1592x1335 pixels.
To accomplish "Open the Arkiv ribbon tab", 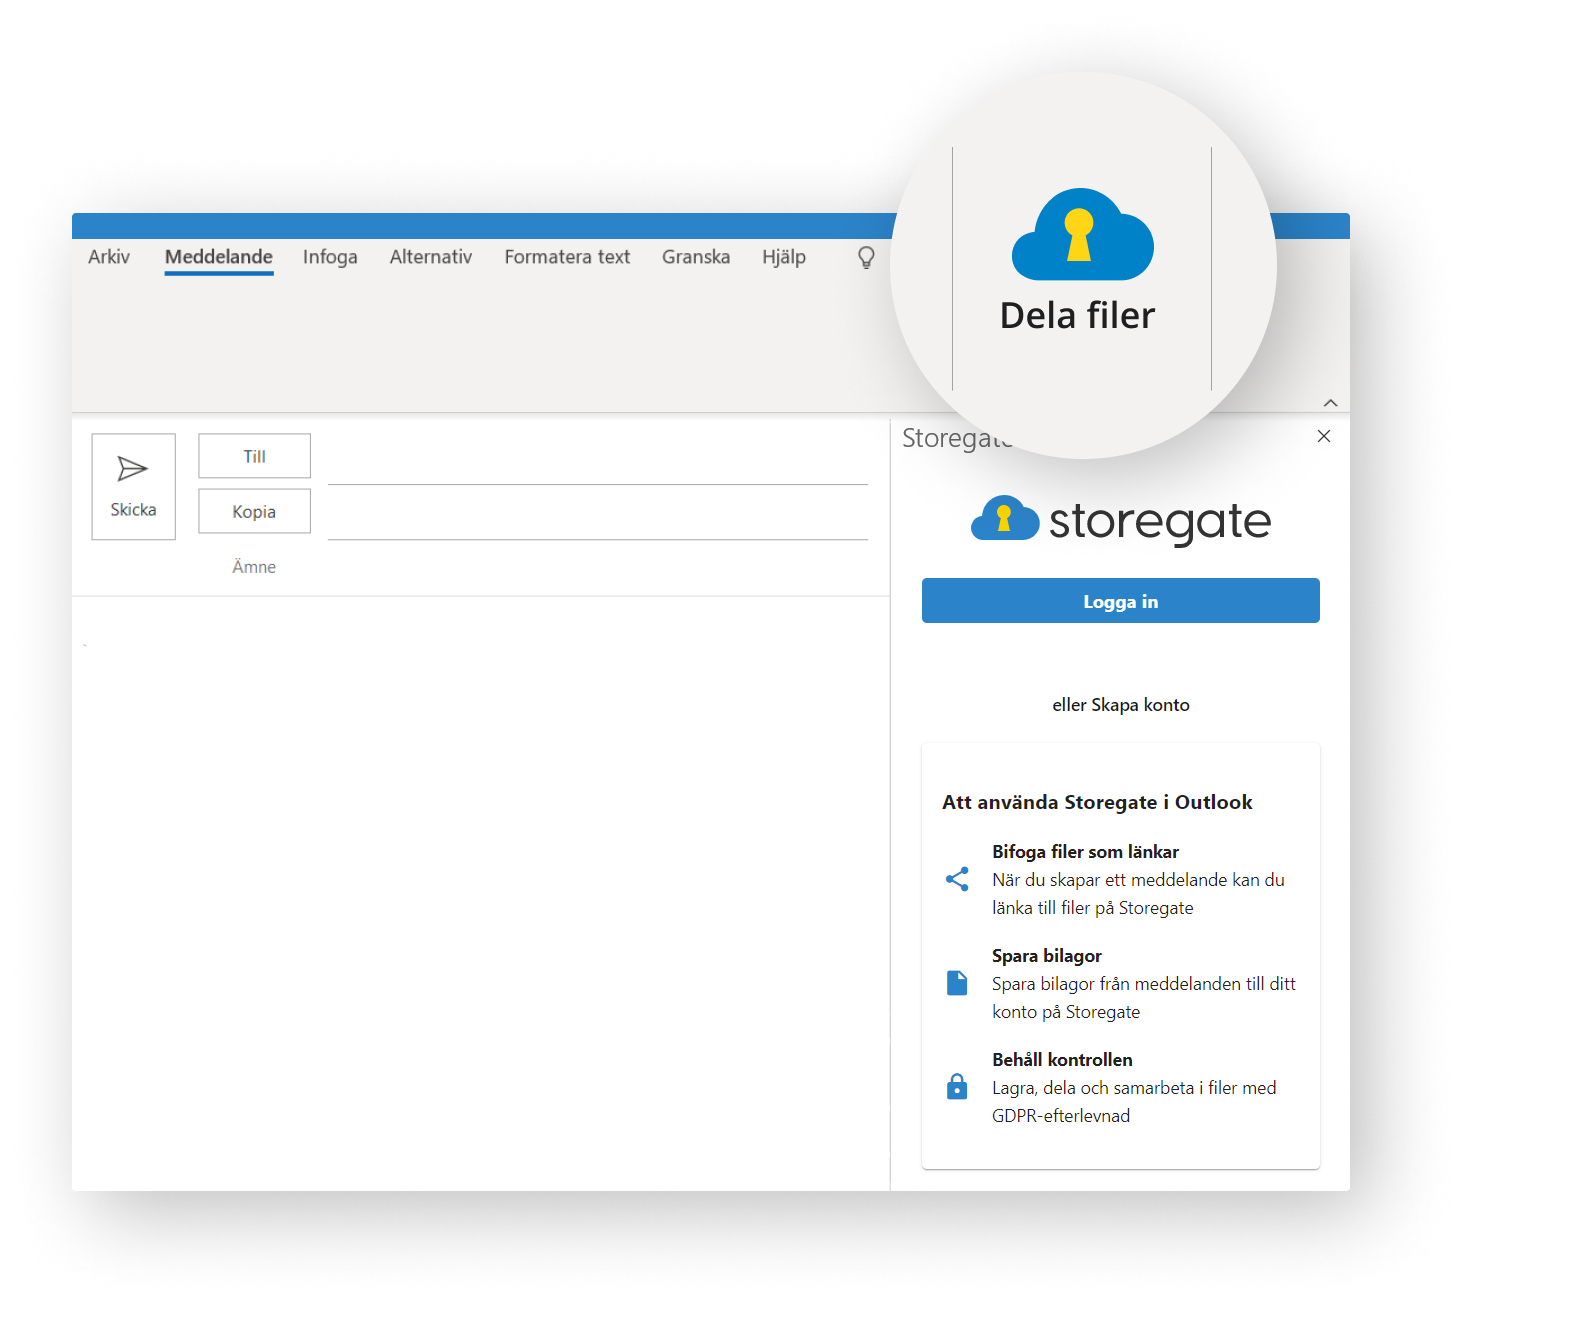I will [x=109, y=257].
